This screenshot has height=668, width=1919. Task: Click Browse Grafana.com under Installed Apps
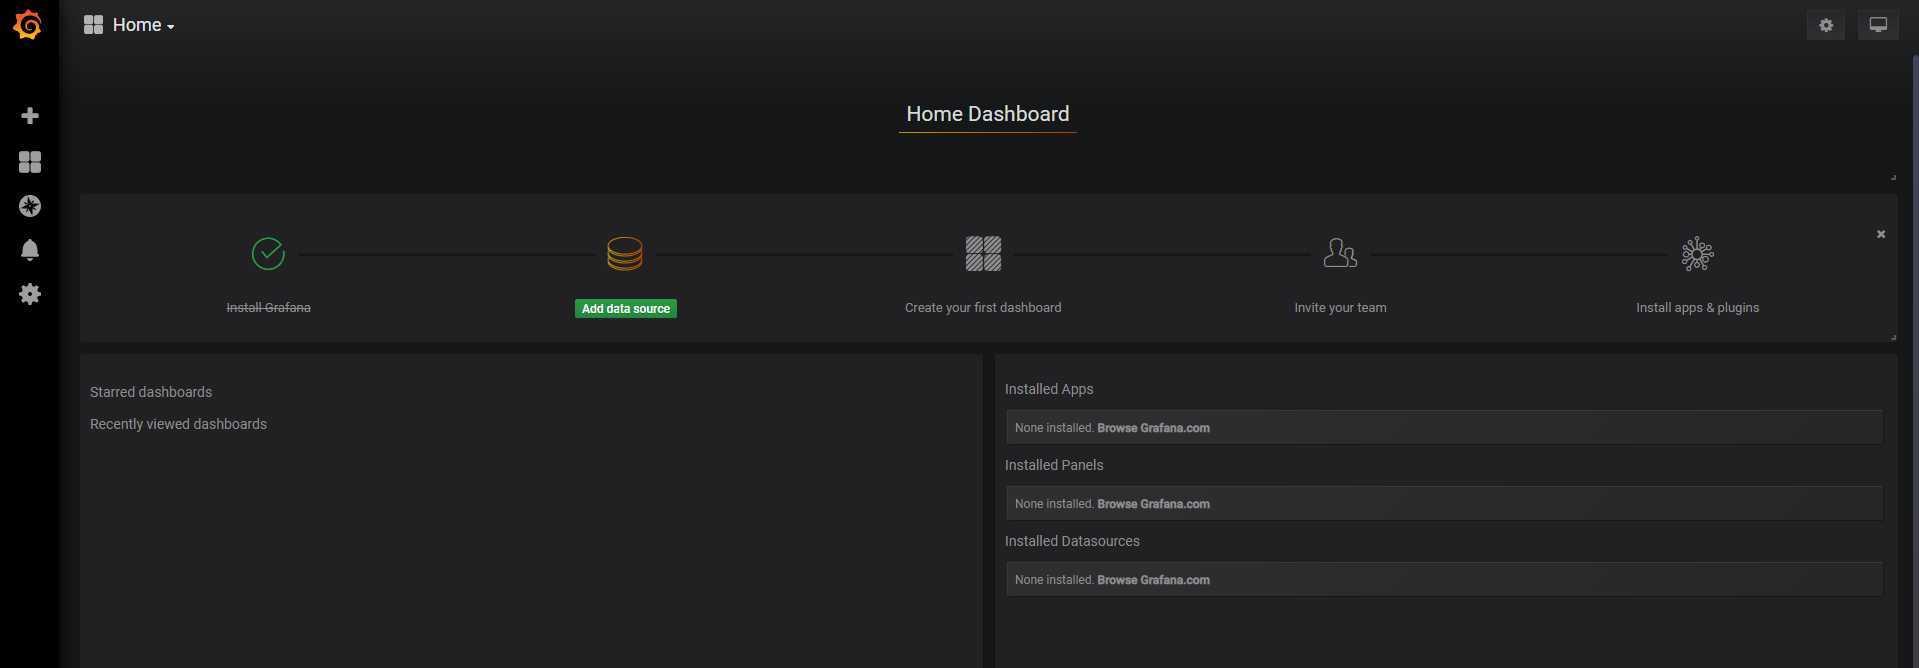pyautogui.click(x=1153, y=428)
